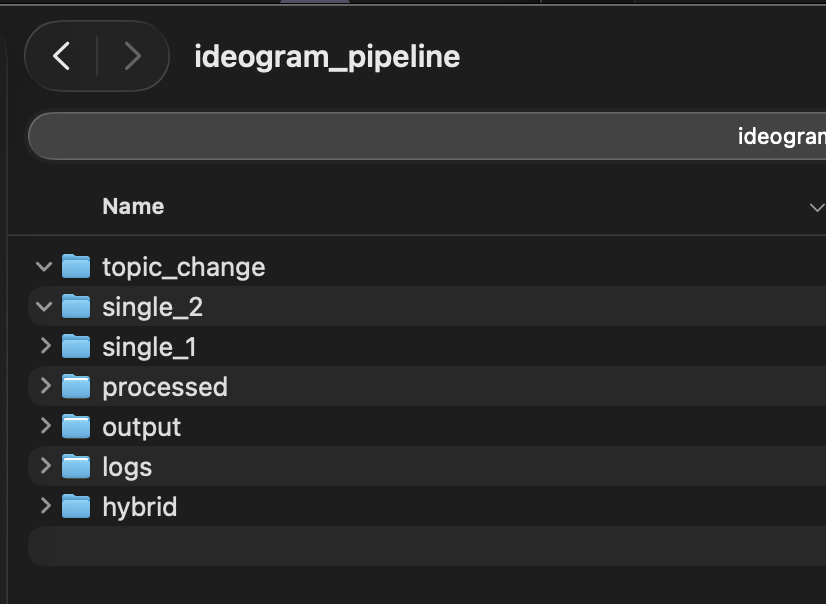Screen dimensions: 826x604
Task: Click inside the search field
Action: [400, 135]
